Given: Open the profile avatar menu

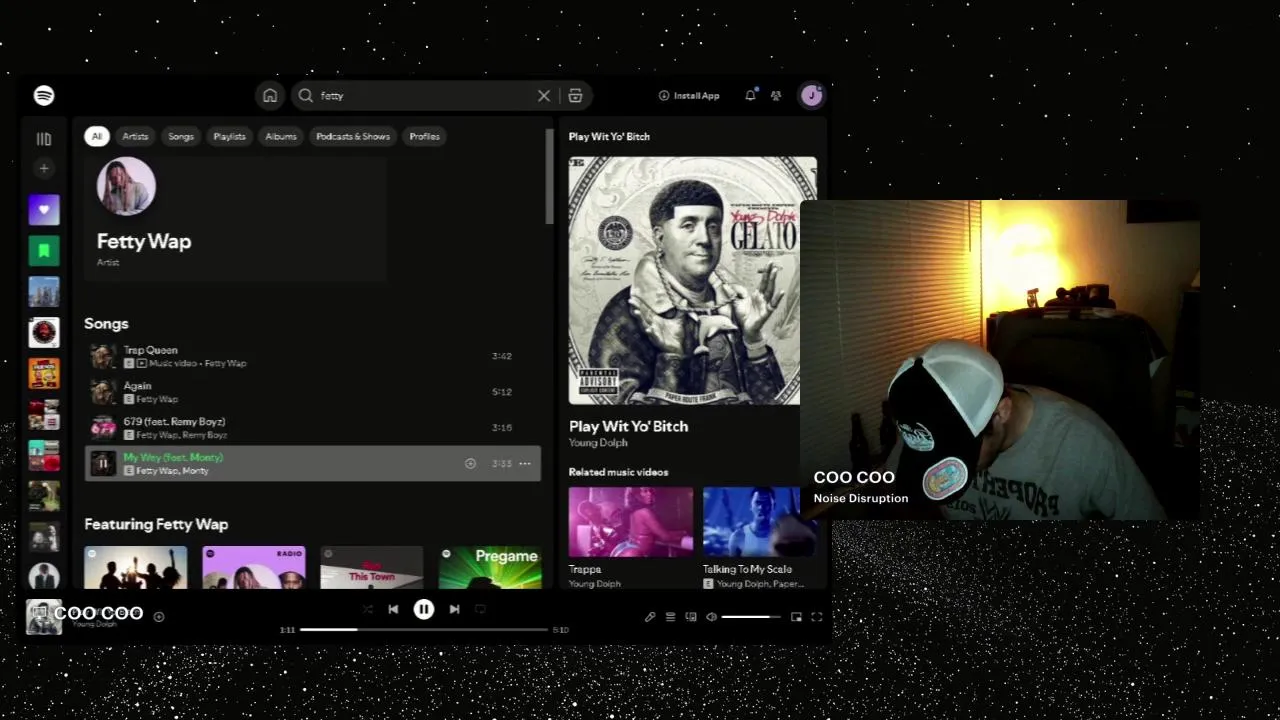Looking at the screenshot, I should (x=811, y=95).
